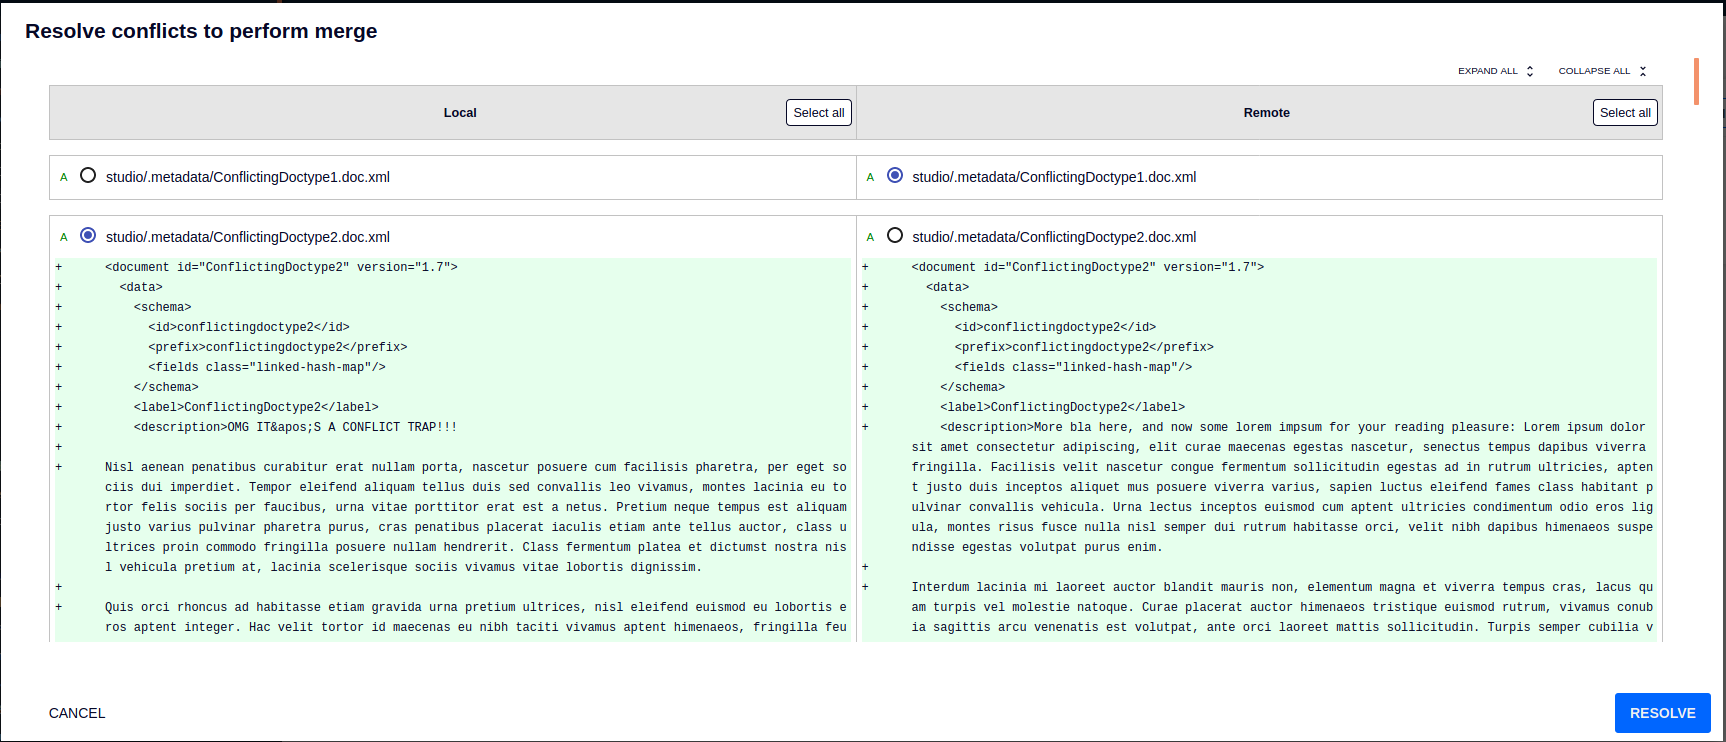The image size is (1726, 742).
Task: Click Remote line '<fields class="linked-hash-map"/>'
Action: (1073, 367)
